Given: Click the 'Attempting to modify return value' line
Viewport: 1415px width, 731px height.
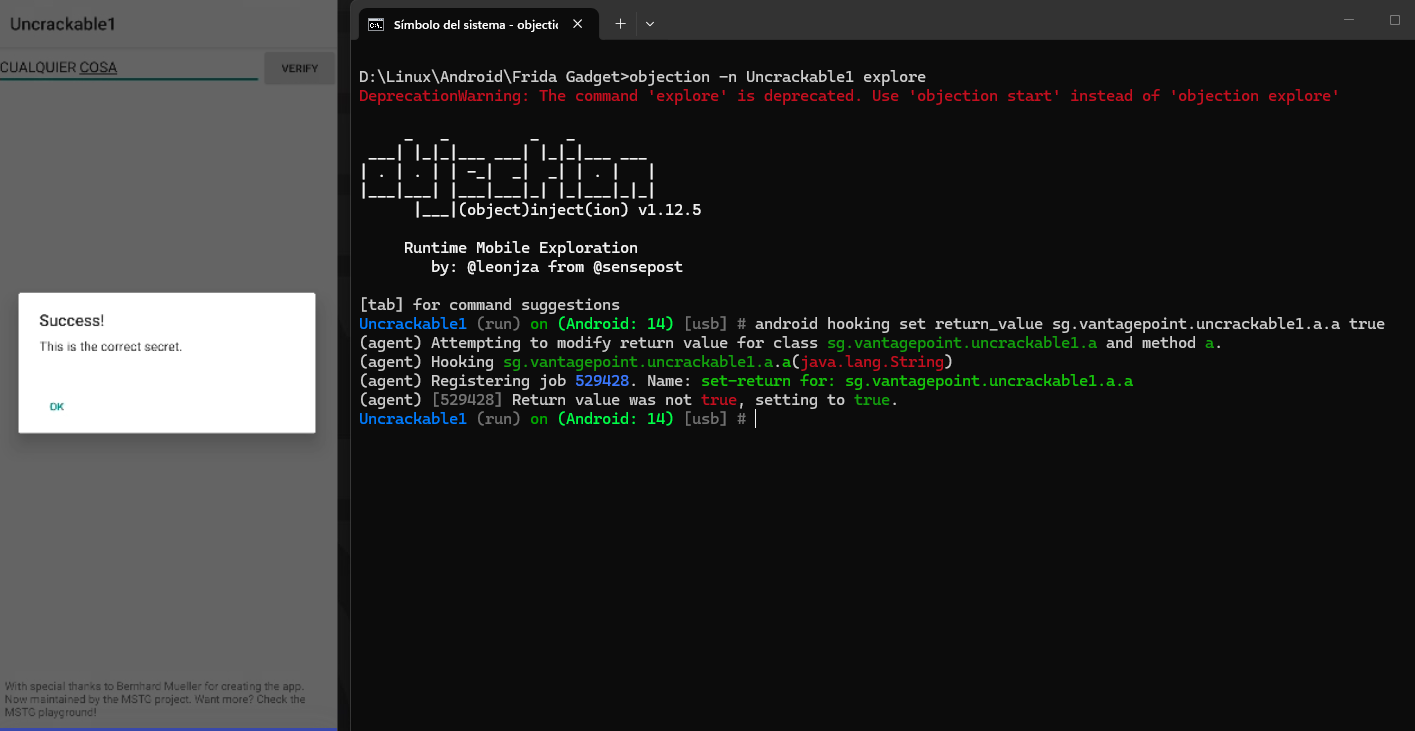Looking at the screenshot, I should 790,343.
